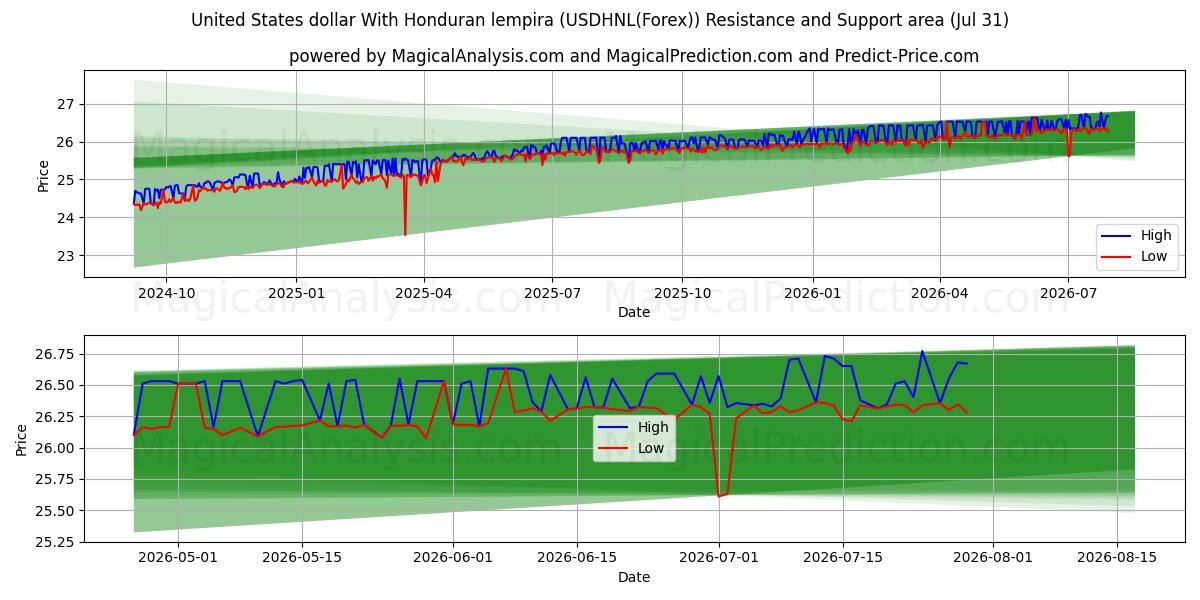Click the '25.25' price tick label
Image resolution: width=1200 pixels, height=600 pixels.
pyautogui.click(x=57, y=542)
